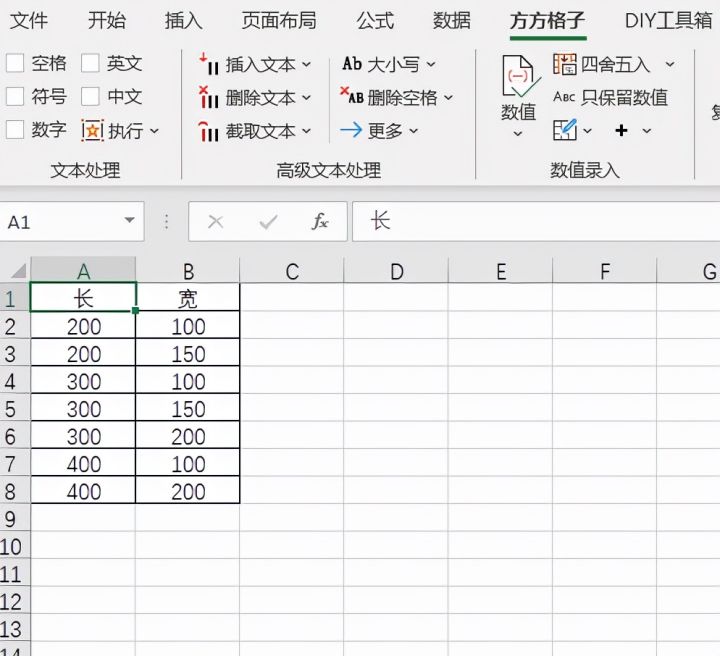Click the Insert Text (插入文本) icon
Image resolution: width=720 pixels, height=656 pixels.
pyautogui.click(x=209, y=64)
